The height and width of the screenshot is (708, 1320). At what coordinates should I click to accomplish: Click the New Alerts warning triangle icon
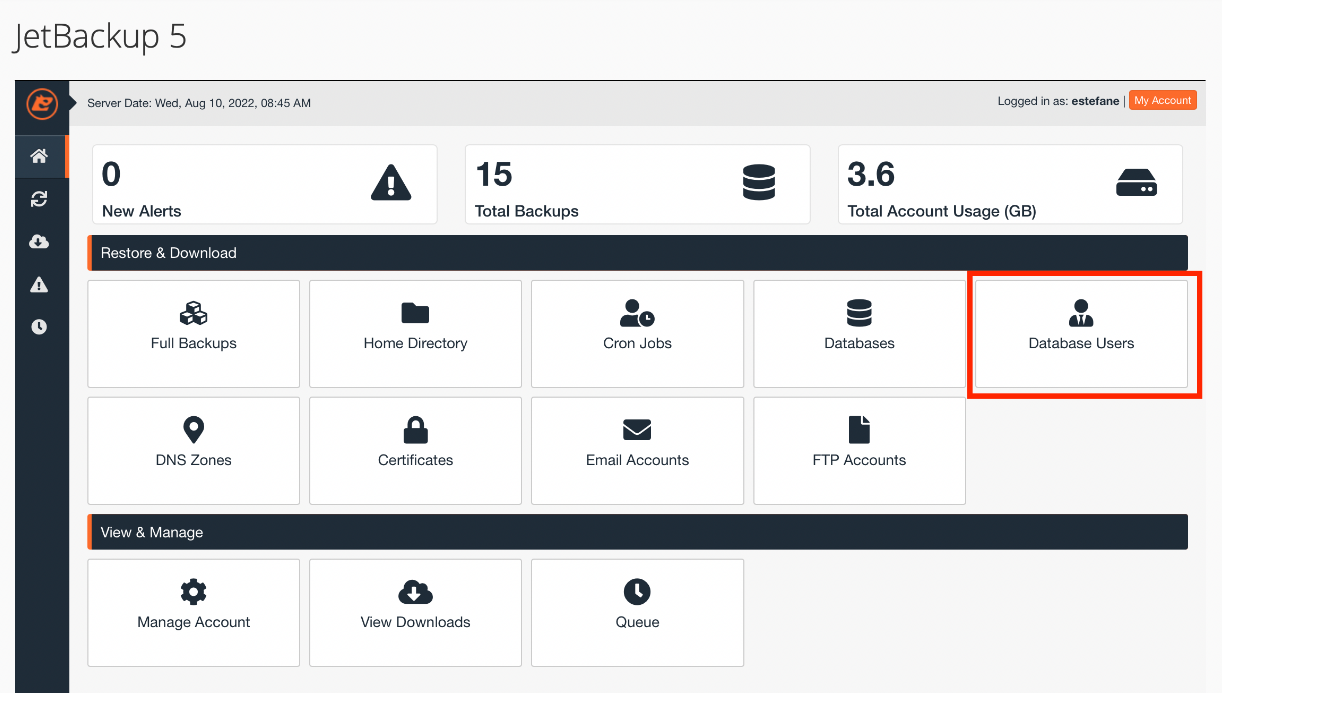pos(391,183)
